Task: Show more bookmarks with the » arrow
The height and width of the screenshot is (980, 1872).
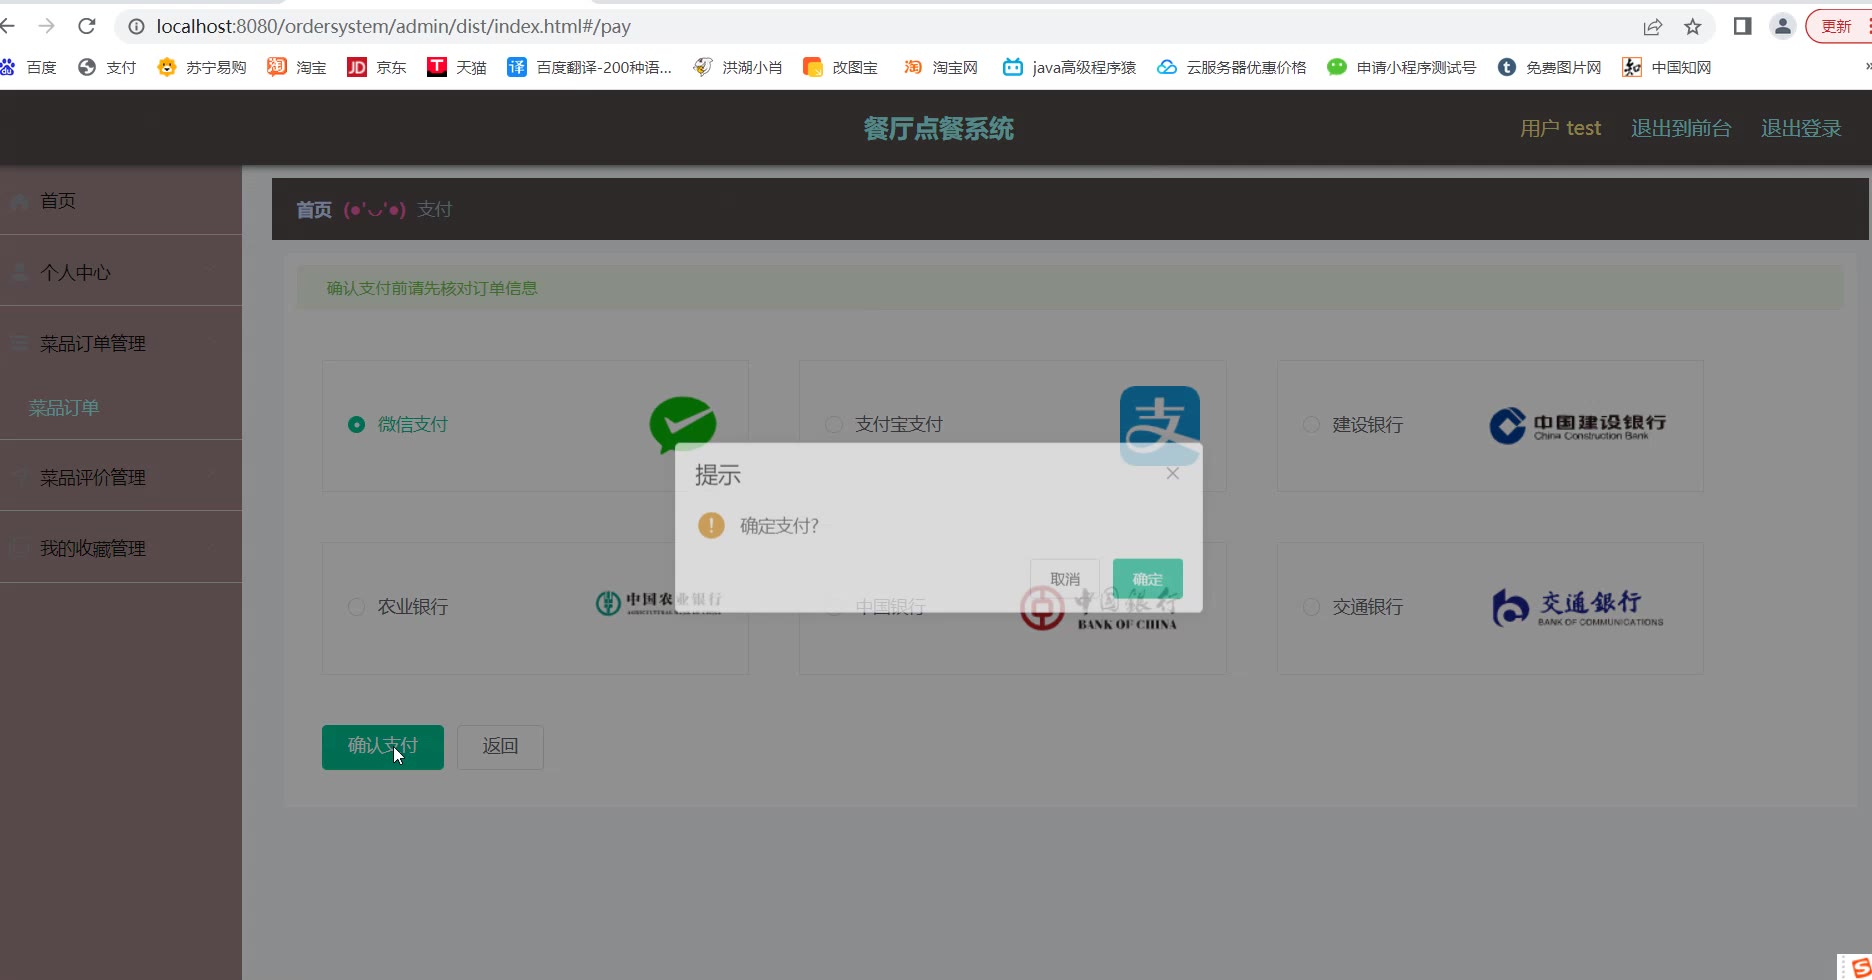Action: click(x=1867, y=67)
